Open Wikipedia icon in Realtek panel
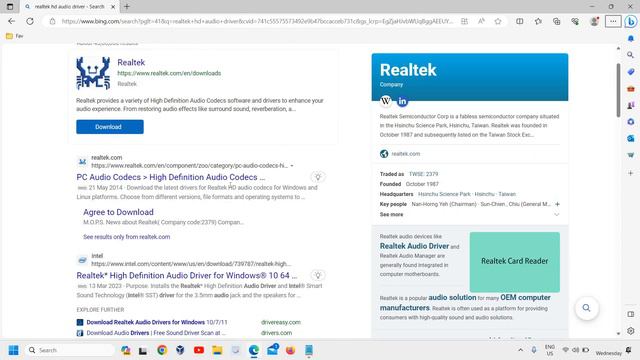Screen dimensions: 640x360 pos(386,101)
